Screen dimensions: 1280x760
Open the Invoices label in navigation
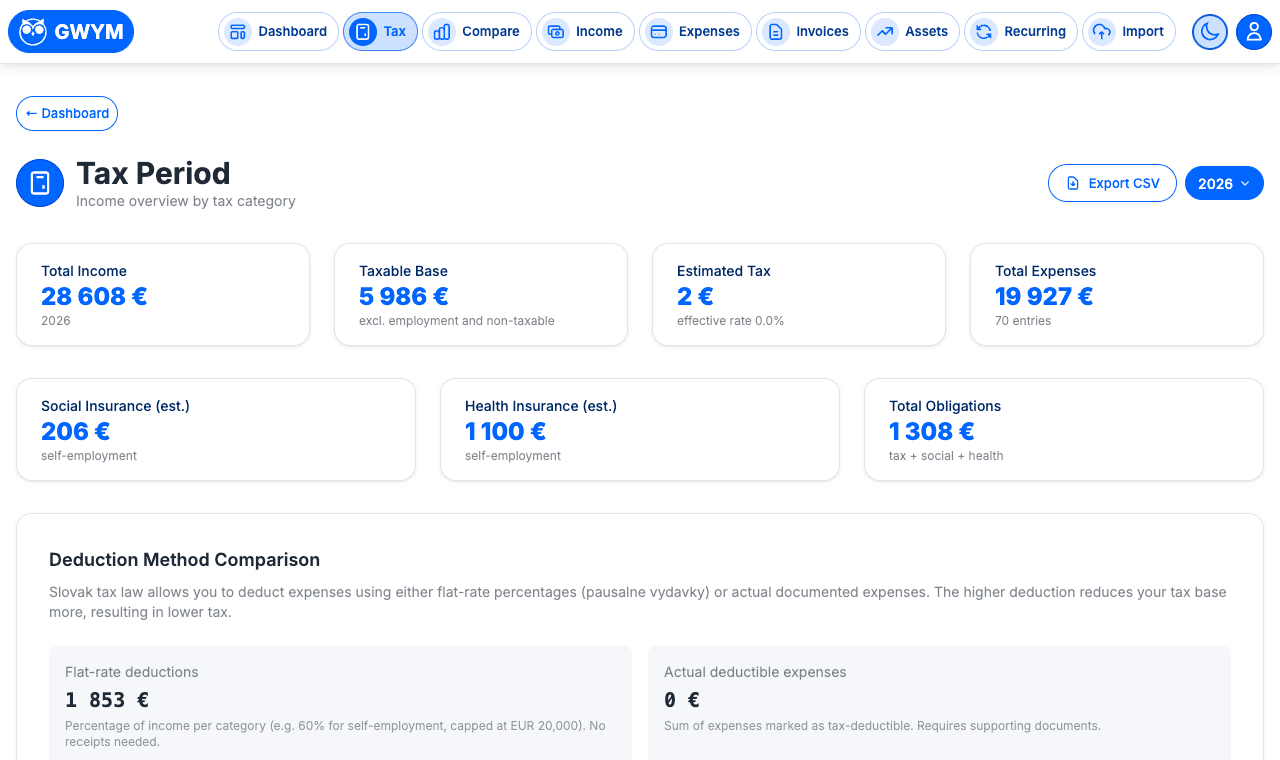coord(822,32)
